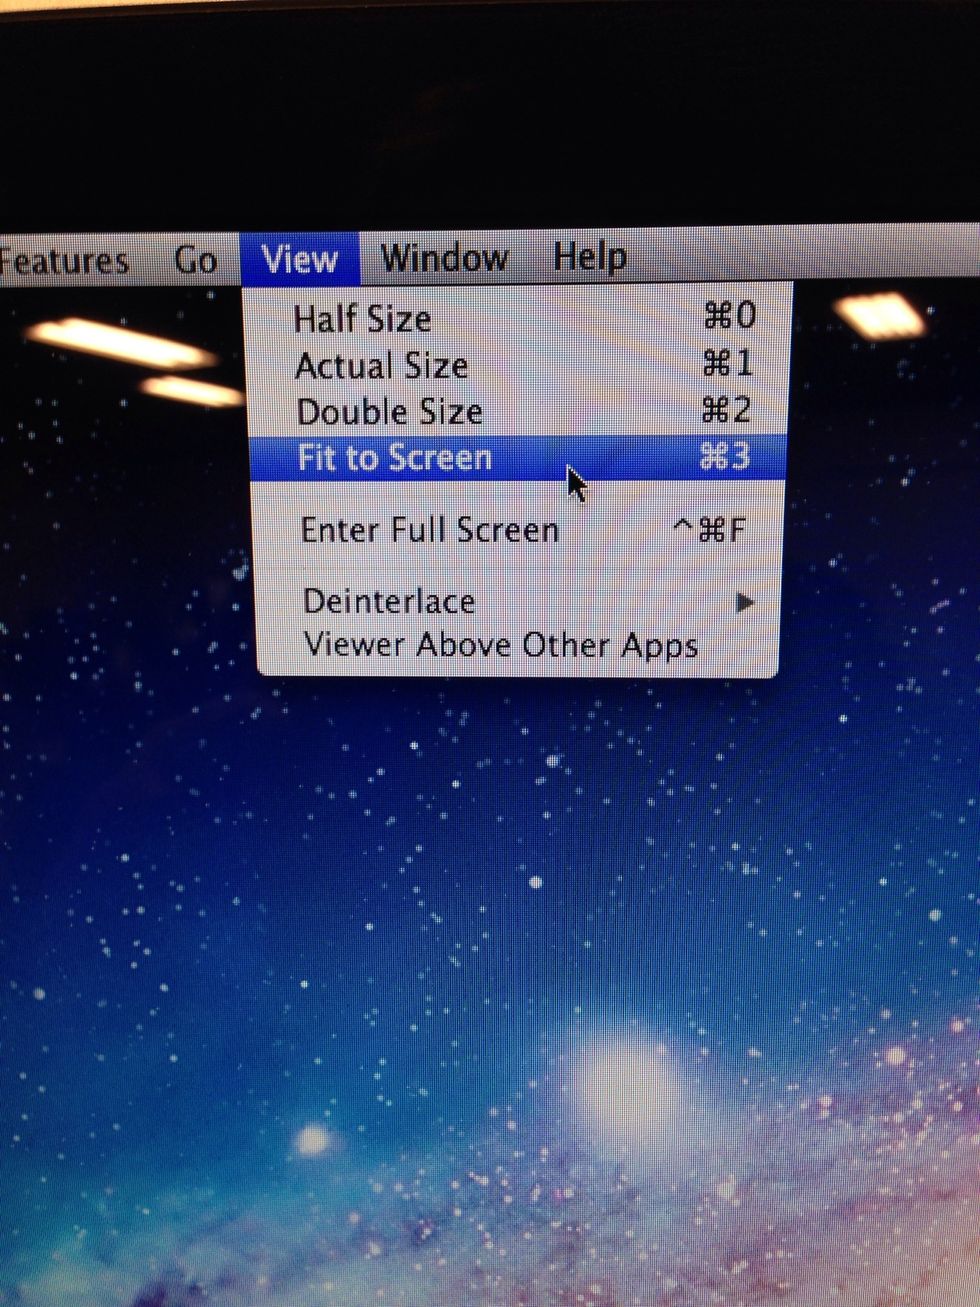Expand the Deinterlace submenu
This screenshot has height=1307, width=980.
click(x=388, y=601)
